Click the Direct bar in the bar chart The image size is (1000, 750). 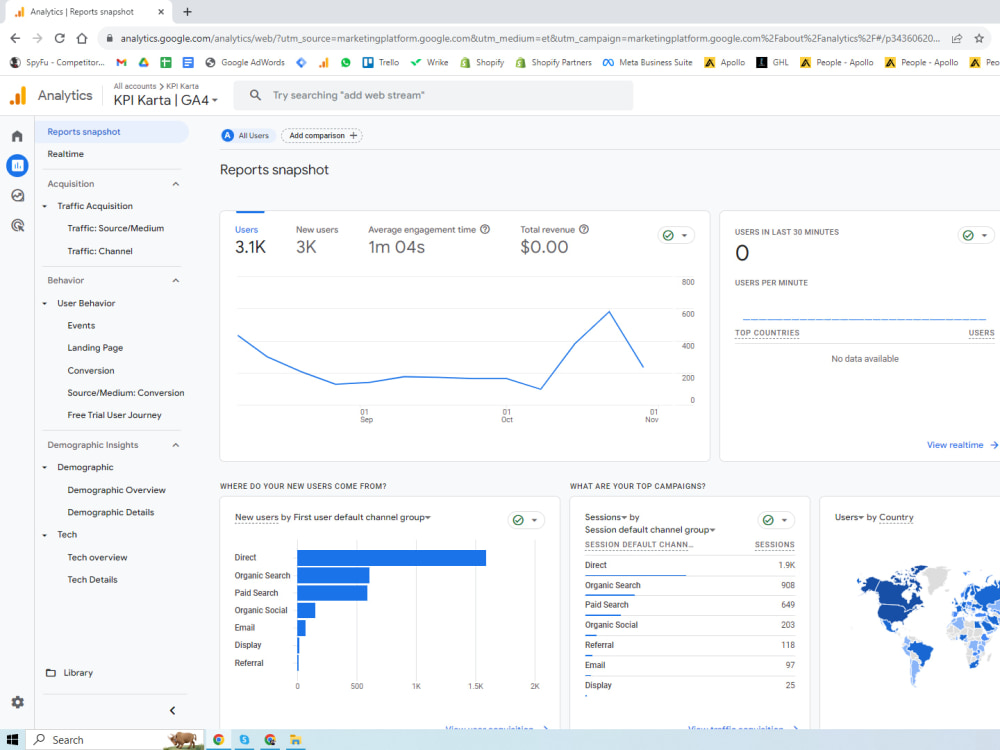[x=392, y=558]
